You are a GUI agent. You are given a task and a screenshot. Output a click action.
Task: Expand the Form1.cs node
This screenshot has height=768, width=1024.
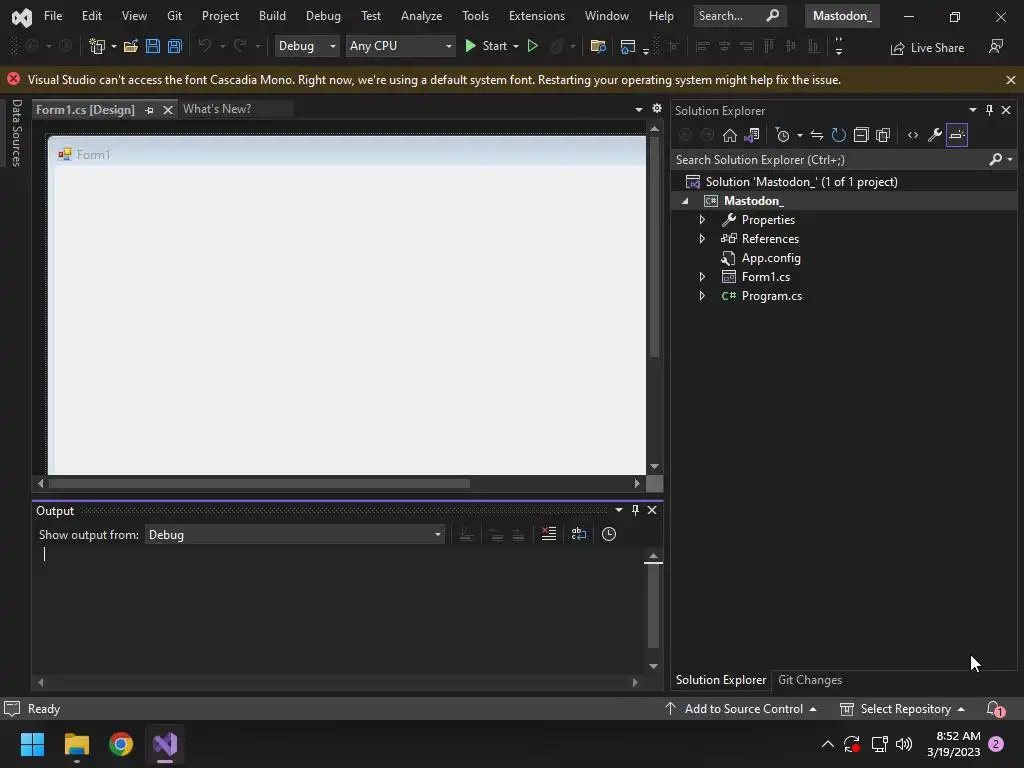702,277
